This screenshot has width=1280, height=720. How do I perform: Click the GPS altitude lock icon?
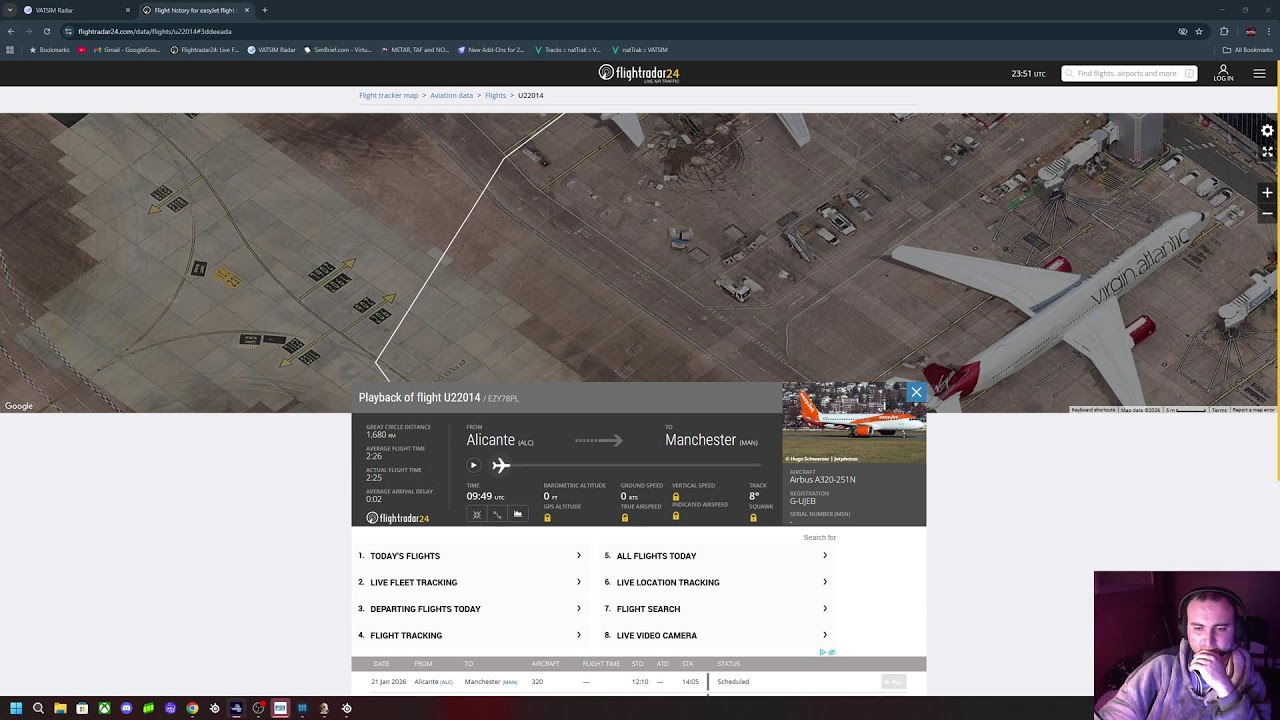point(547,518)
